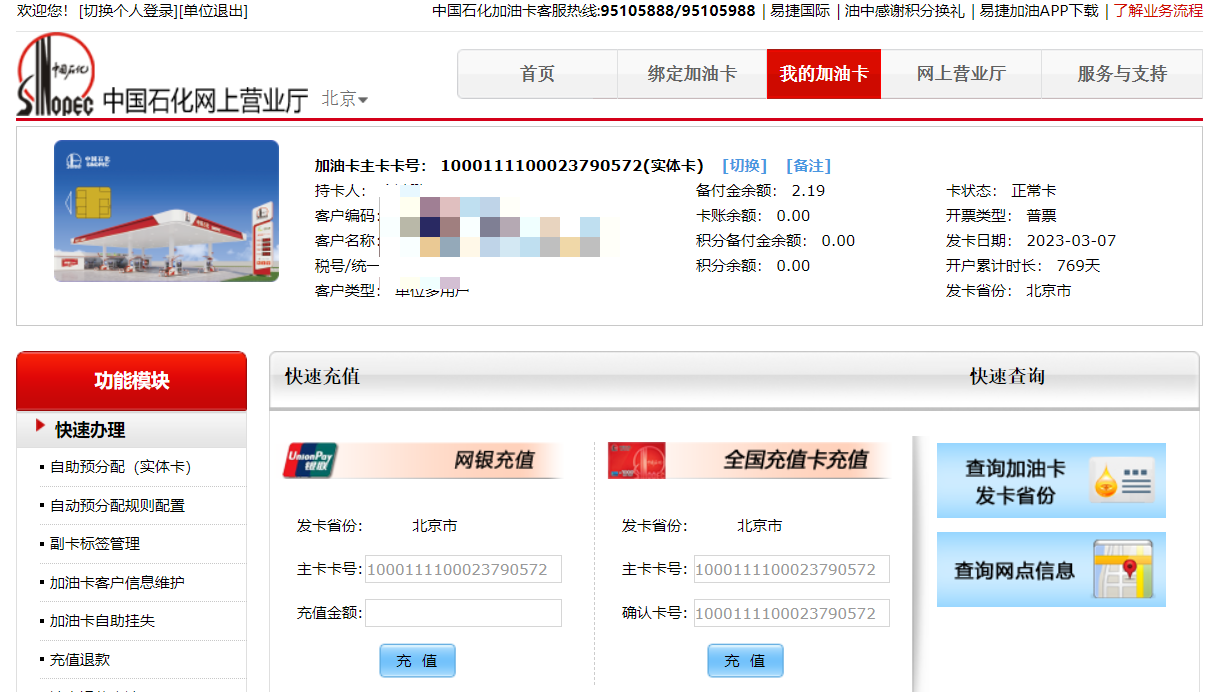Focus the 充值金额 input field

coord(463,613)
